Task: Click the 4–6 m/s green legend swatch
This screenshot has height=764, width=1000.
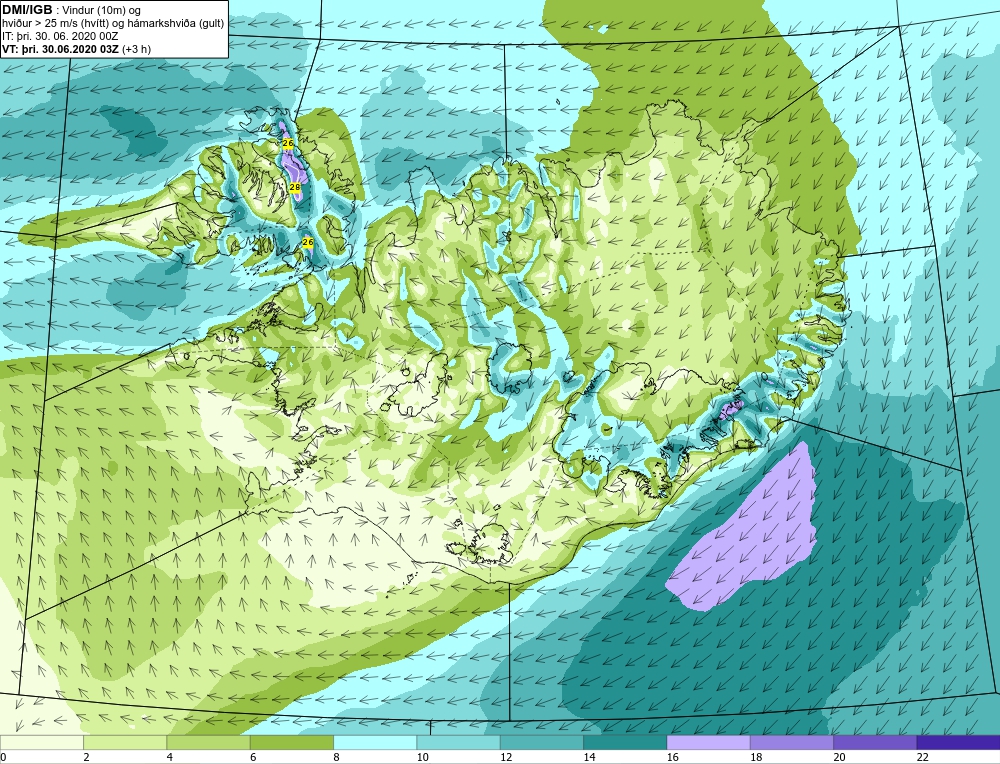Action: (209, 742)
